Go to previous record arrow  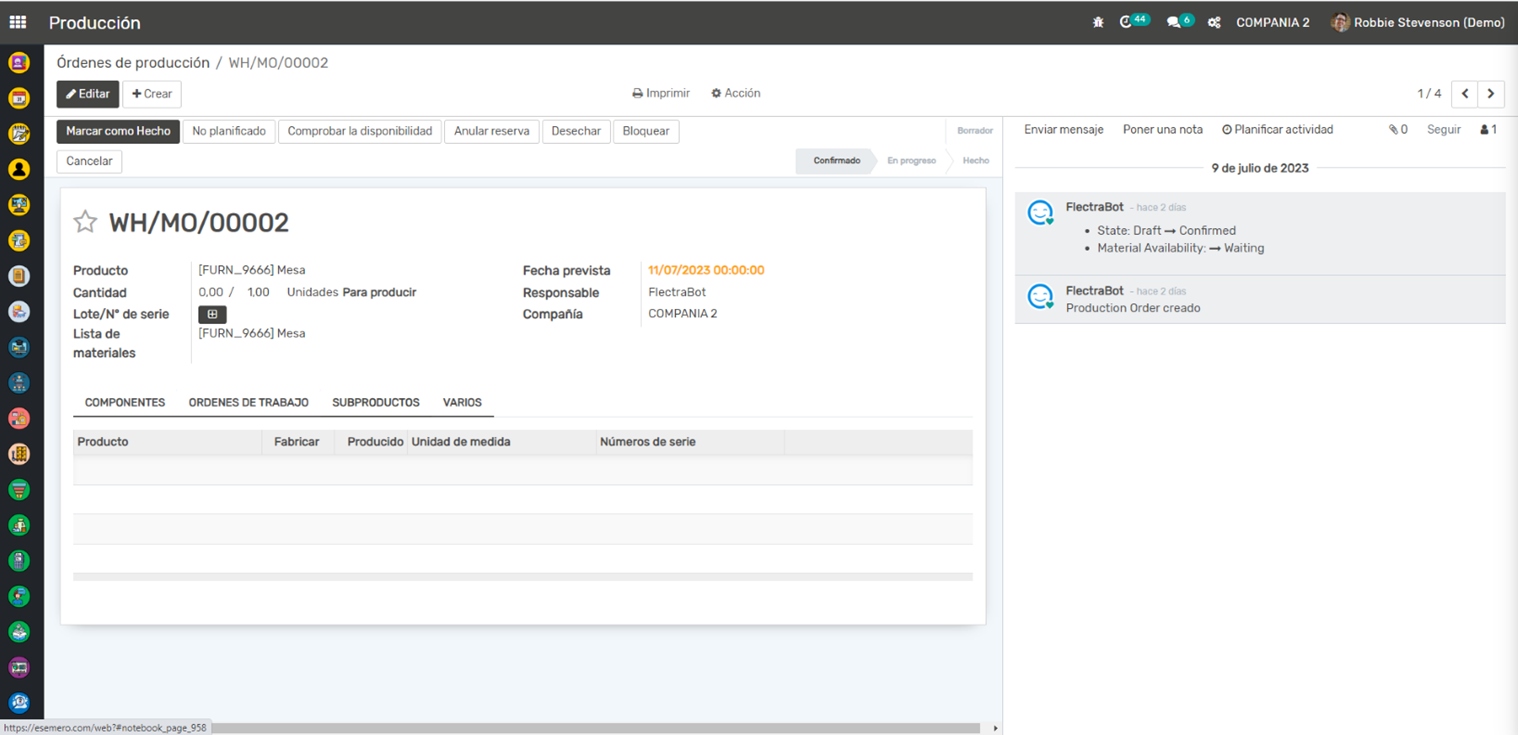click(x=1464, y=94)
